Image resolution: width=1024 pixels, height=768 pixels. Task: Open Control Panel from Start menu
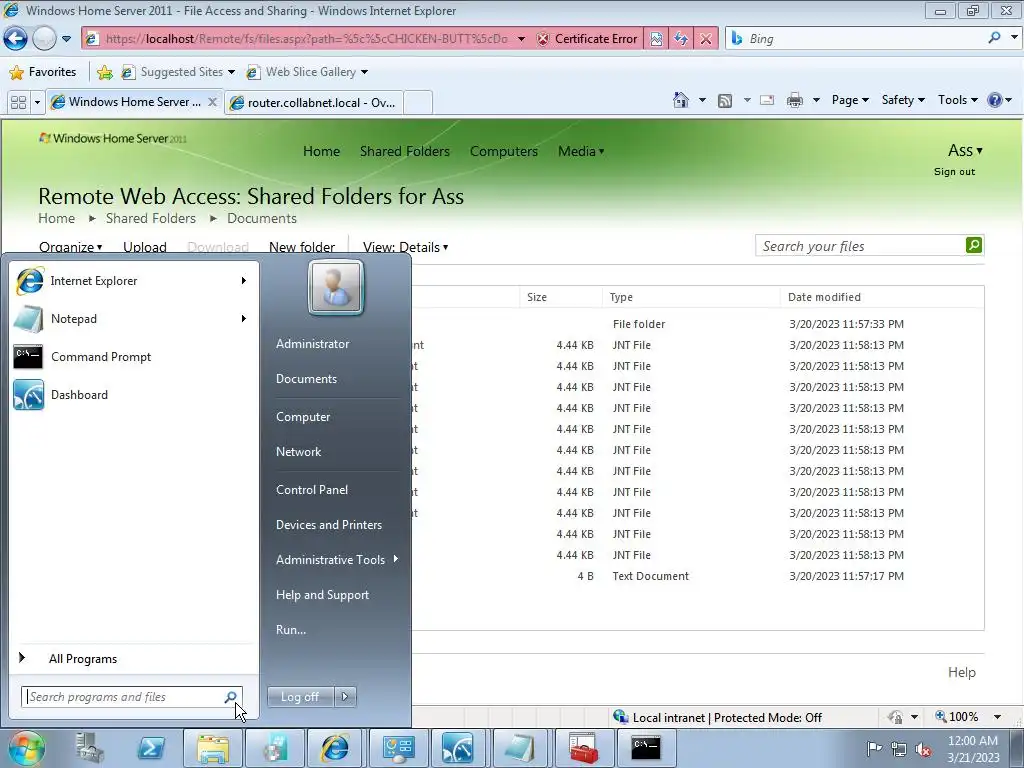(x=312, y=490)
